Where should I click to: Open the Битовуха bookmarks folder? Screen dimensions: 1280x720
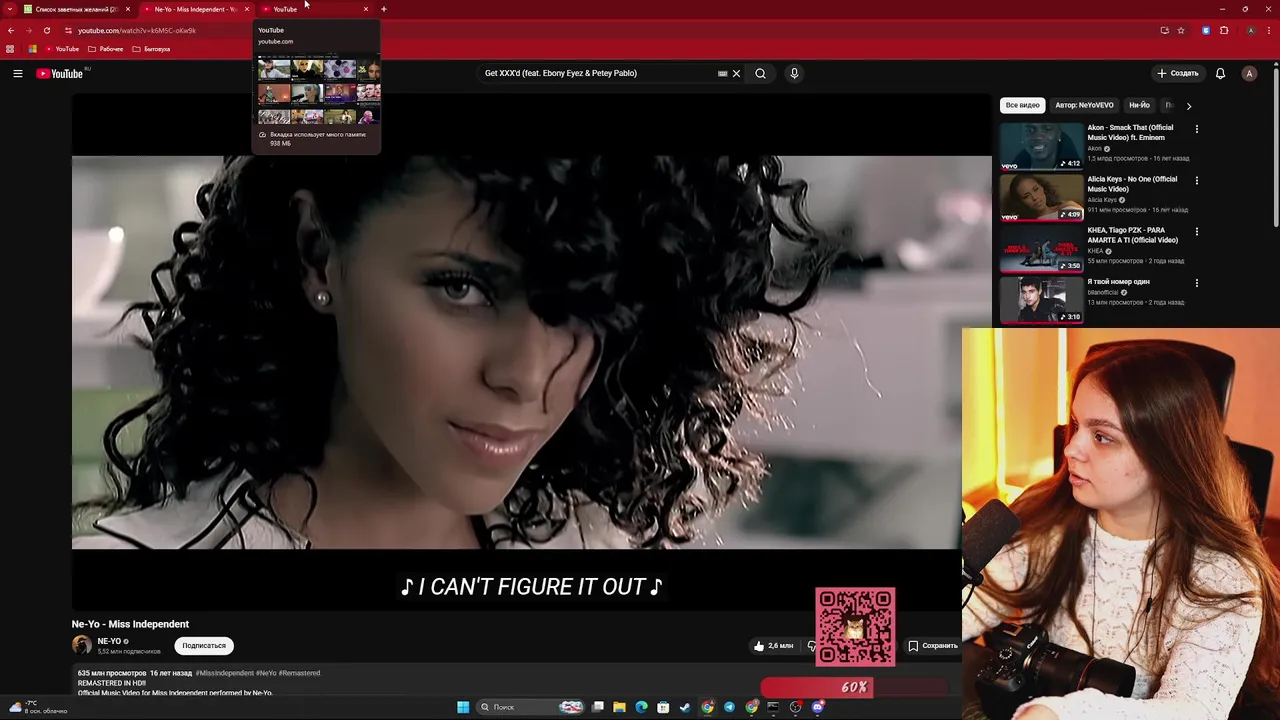pyautogui.click(x=151, y=49)
